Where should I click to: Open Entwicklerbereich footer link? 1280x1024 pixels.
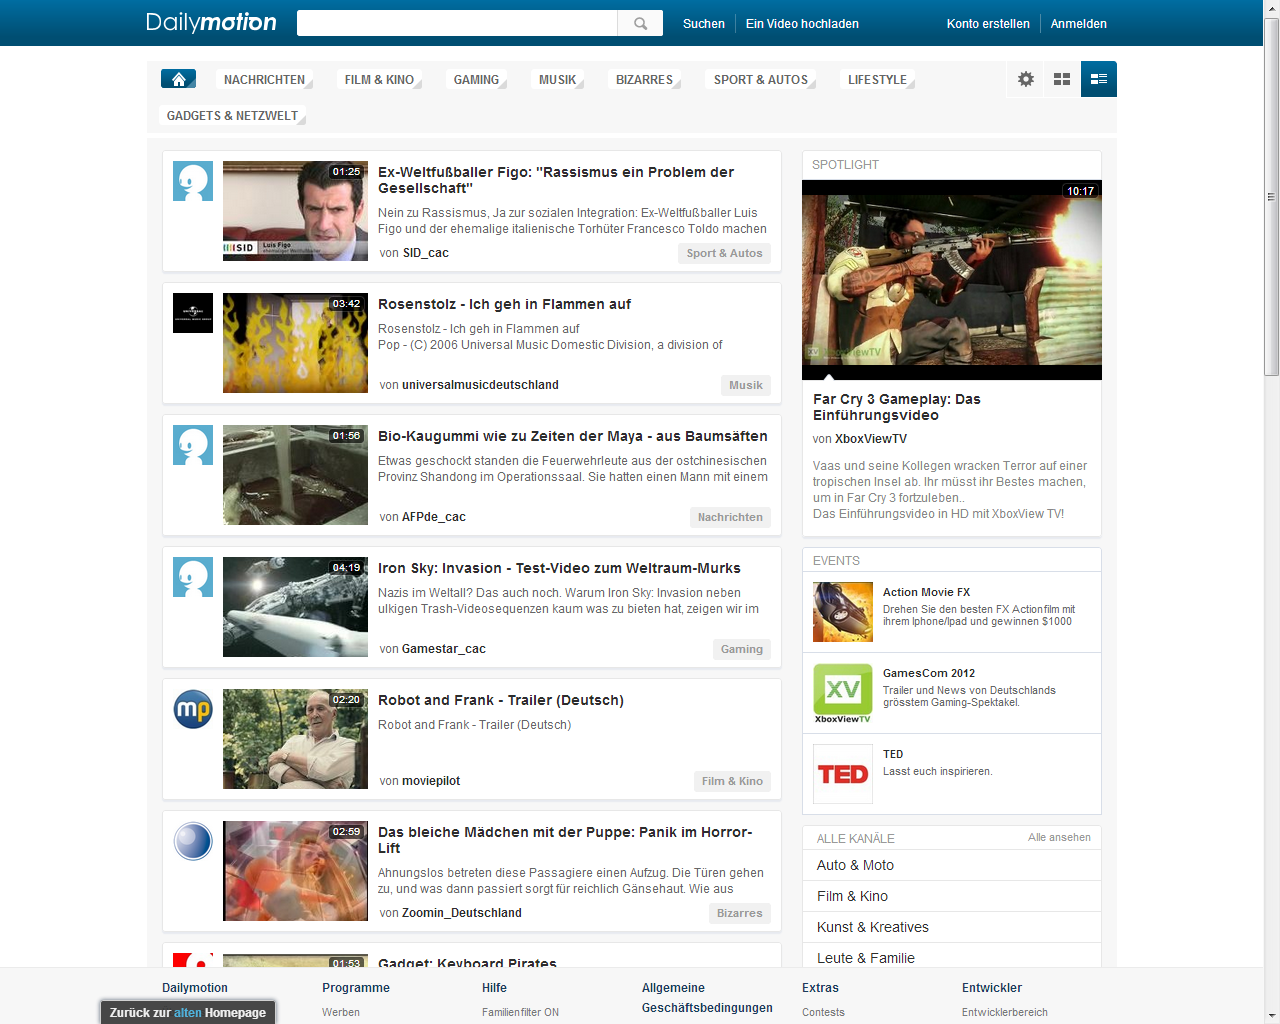coord(1005,1012)
